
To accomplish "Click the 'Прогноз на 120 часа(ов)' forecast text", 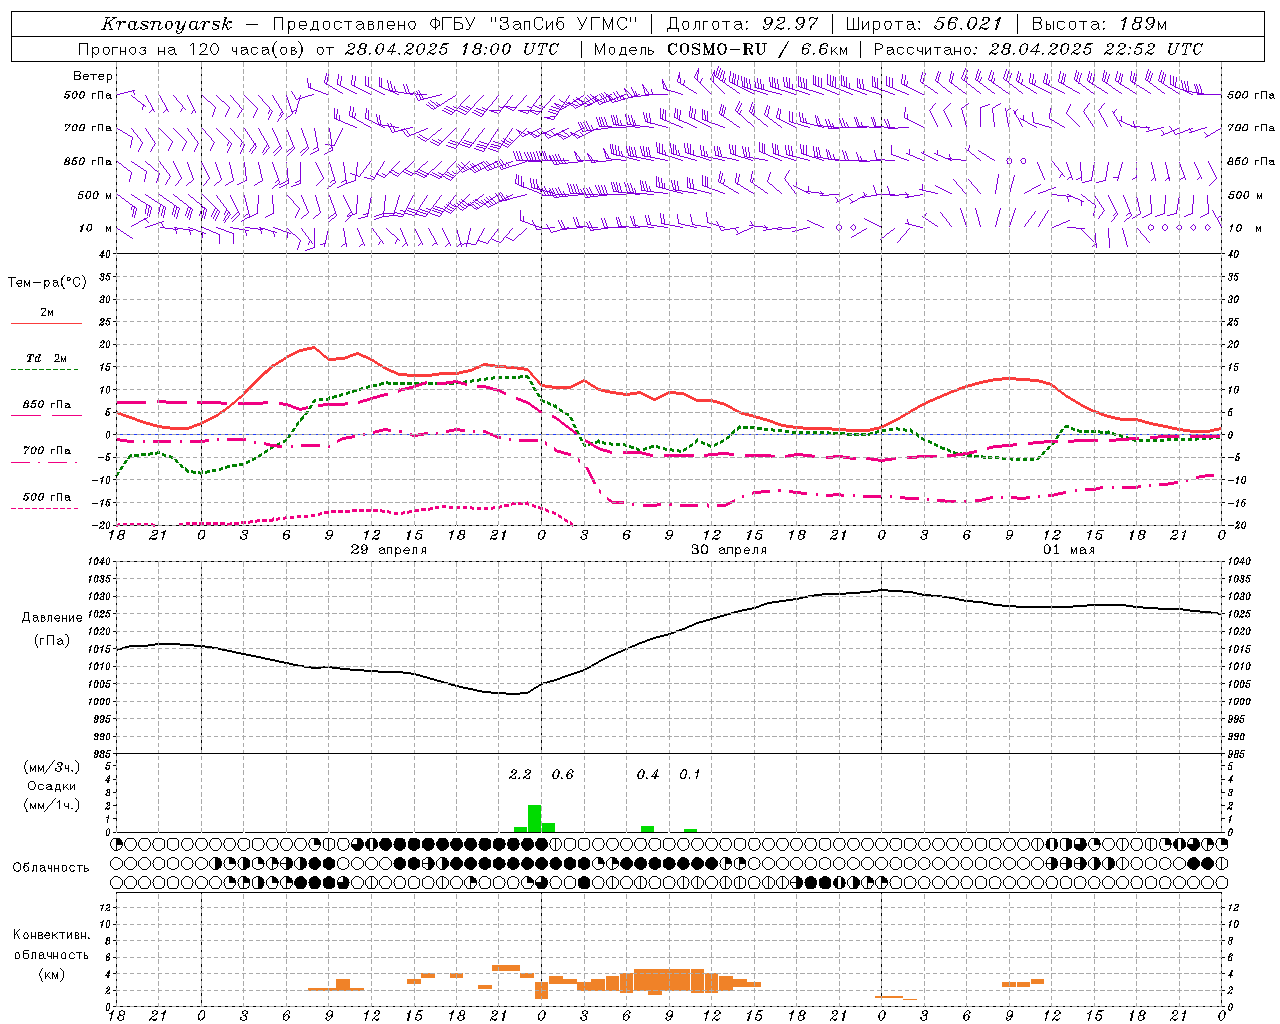I will (x=193, y=49).
